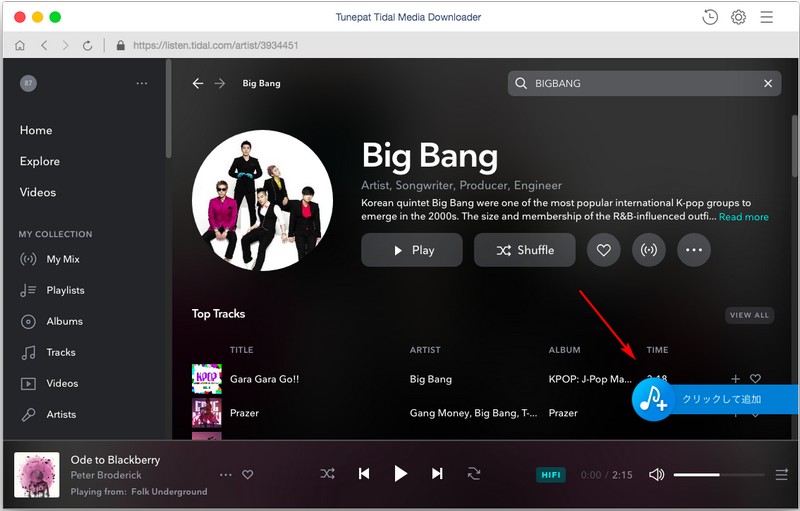800x511 pixels.
Task: Open Artists in collection
Action: tap(48, 415)
